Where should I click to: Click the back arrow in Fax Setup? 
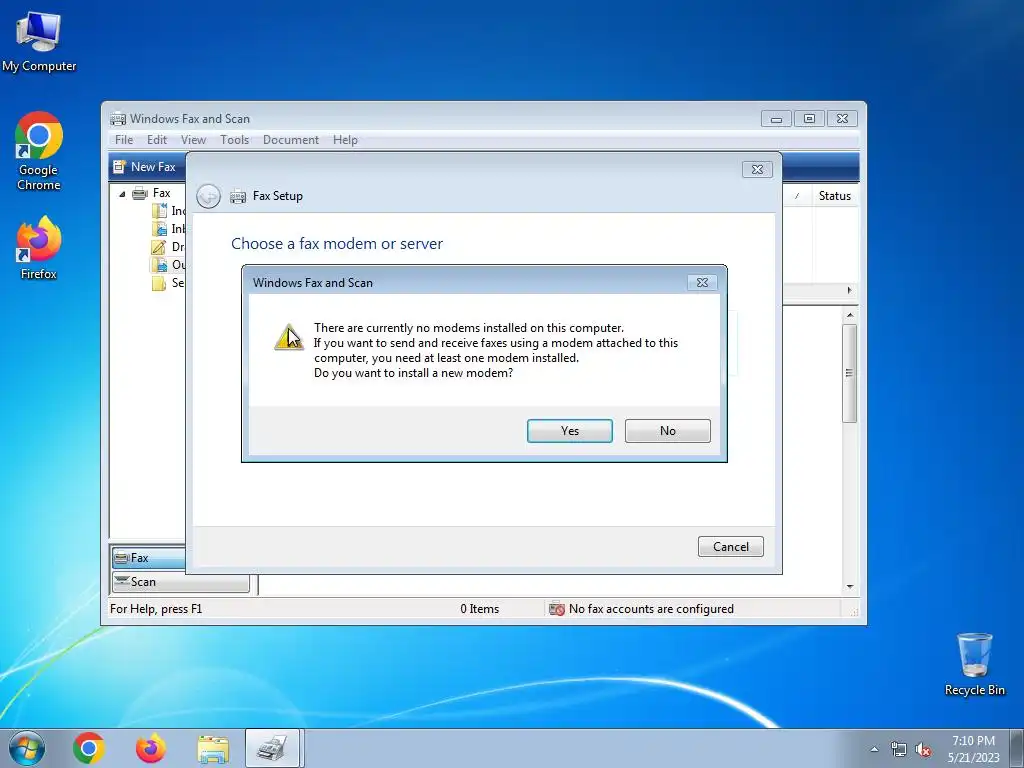[208, 196]
